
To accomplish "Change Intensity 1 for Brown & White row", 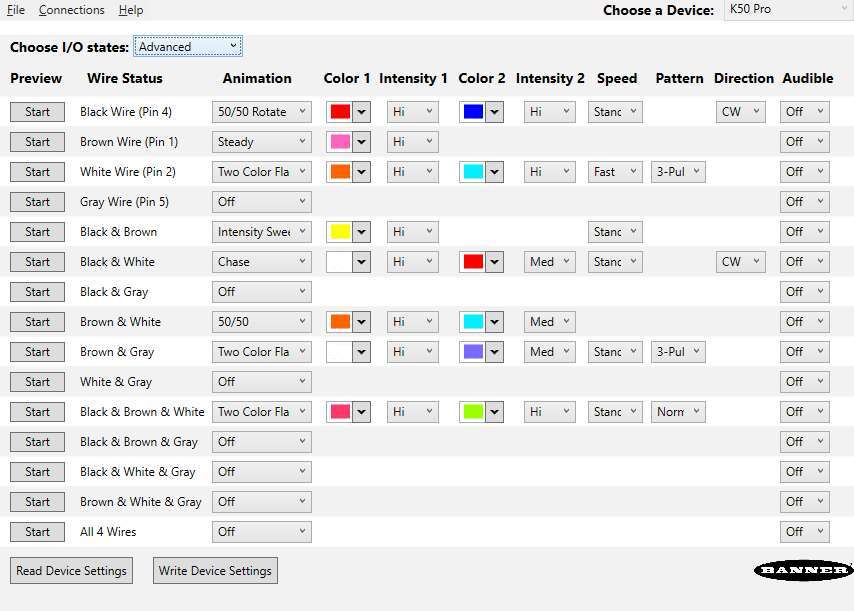I will 412,321.
